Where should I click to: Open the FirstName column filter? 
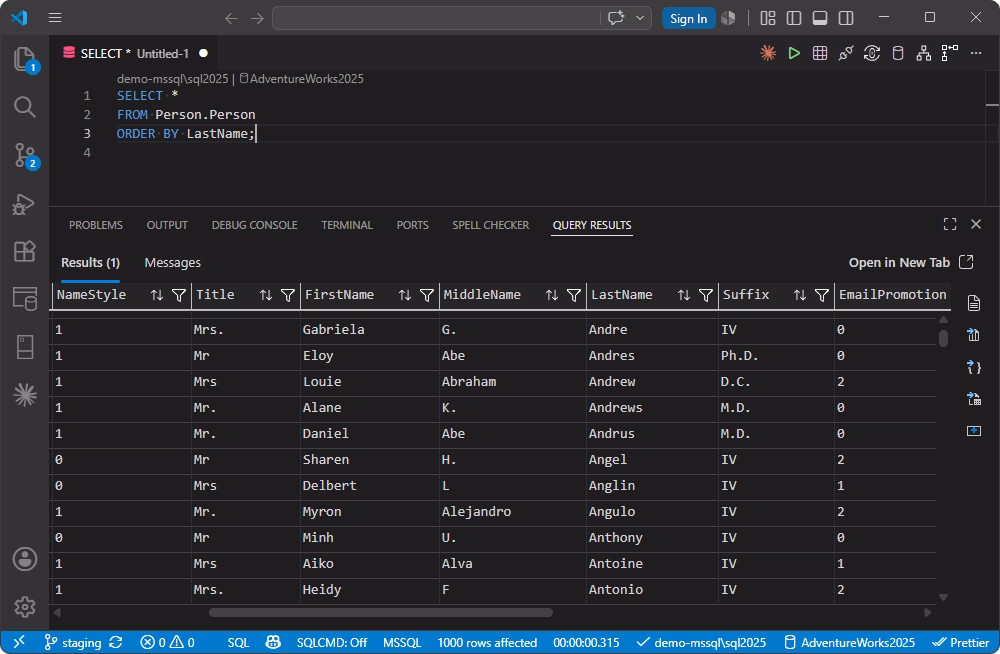[427, 295]
